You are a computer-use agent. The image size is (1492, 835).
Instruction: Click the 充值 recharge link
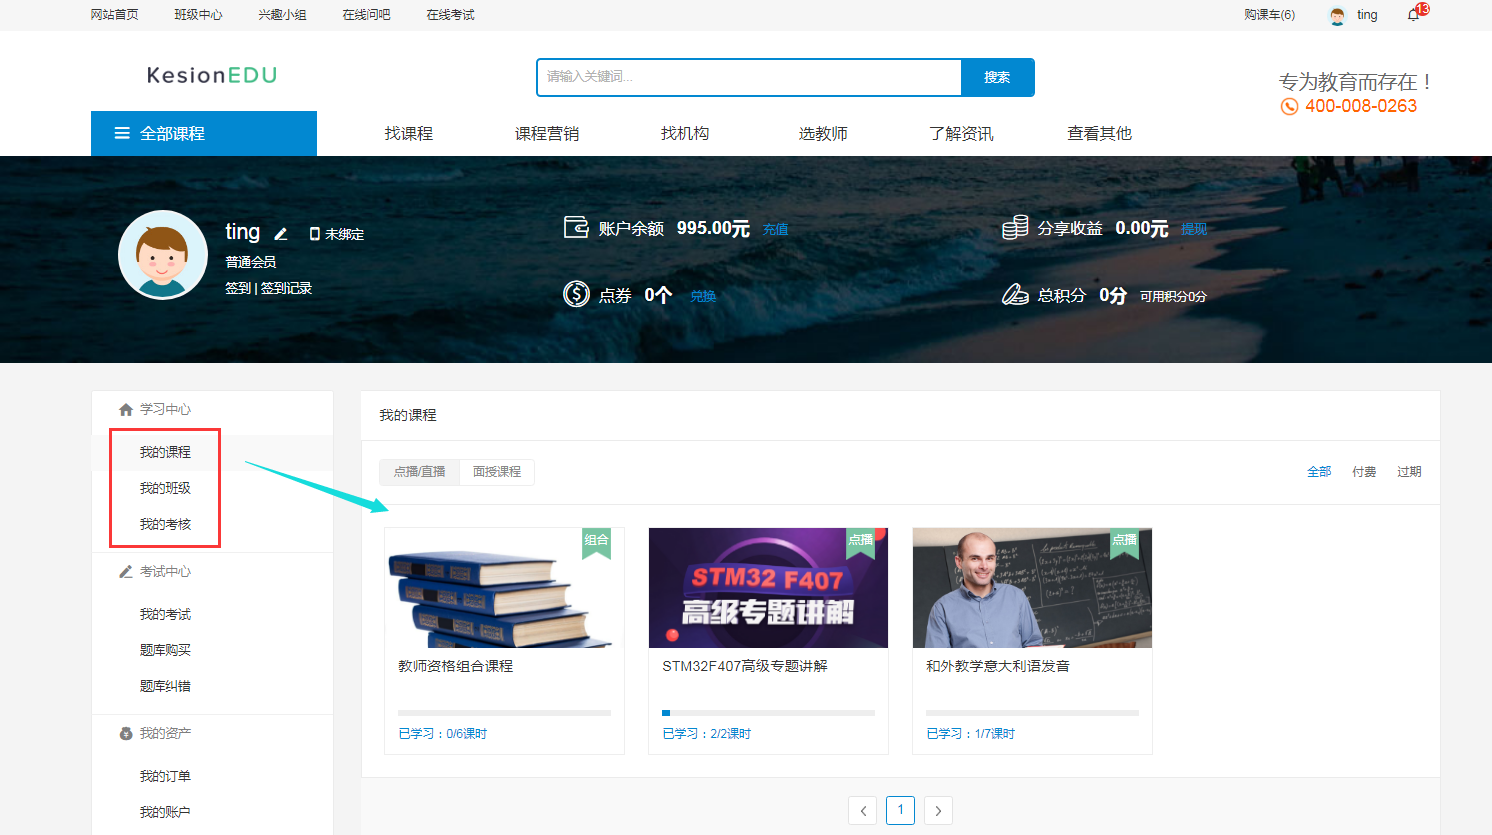coord(775,229)
